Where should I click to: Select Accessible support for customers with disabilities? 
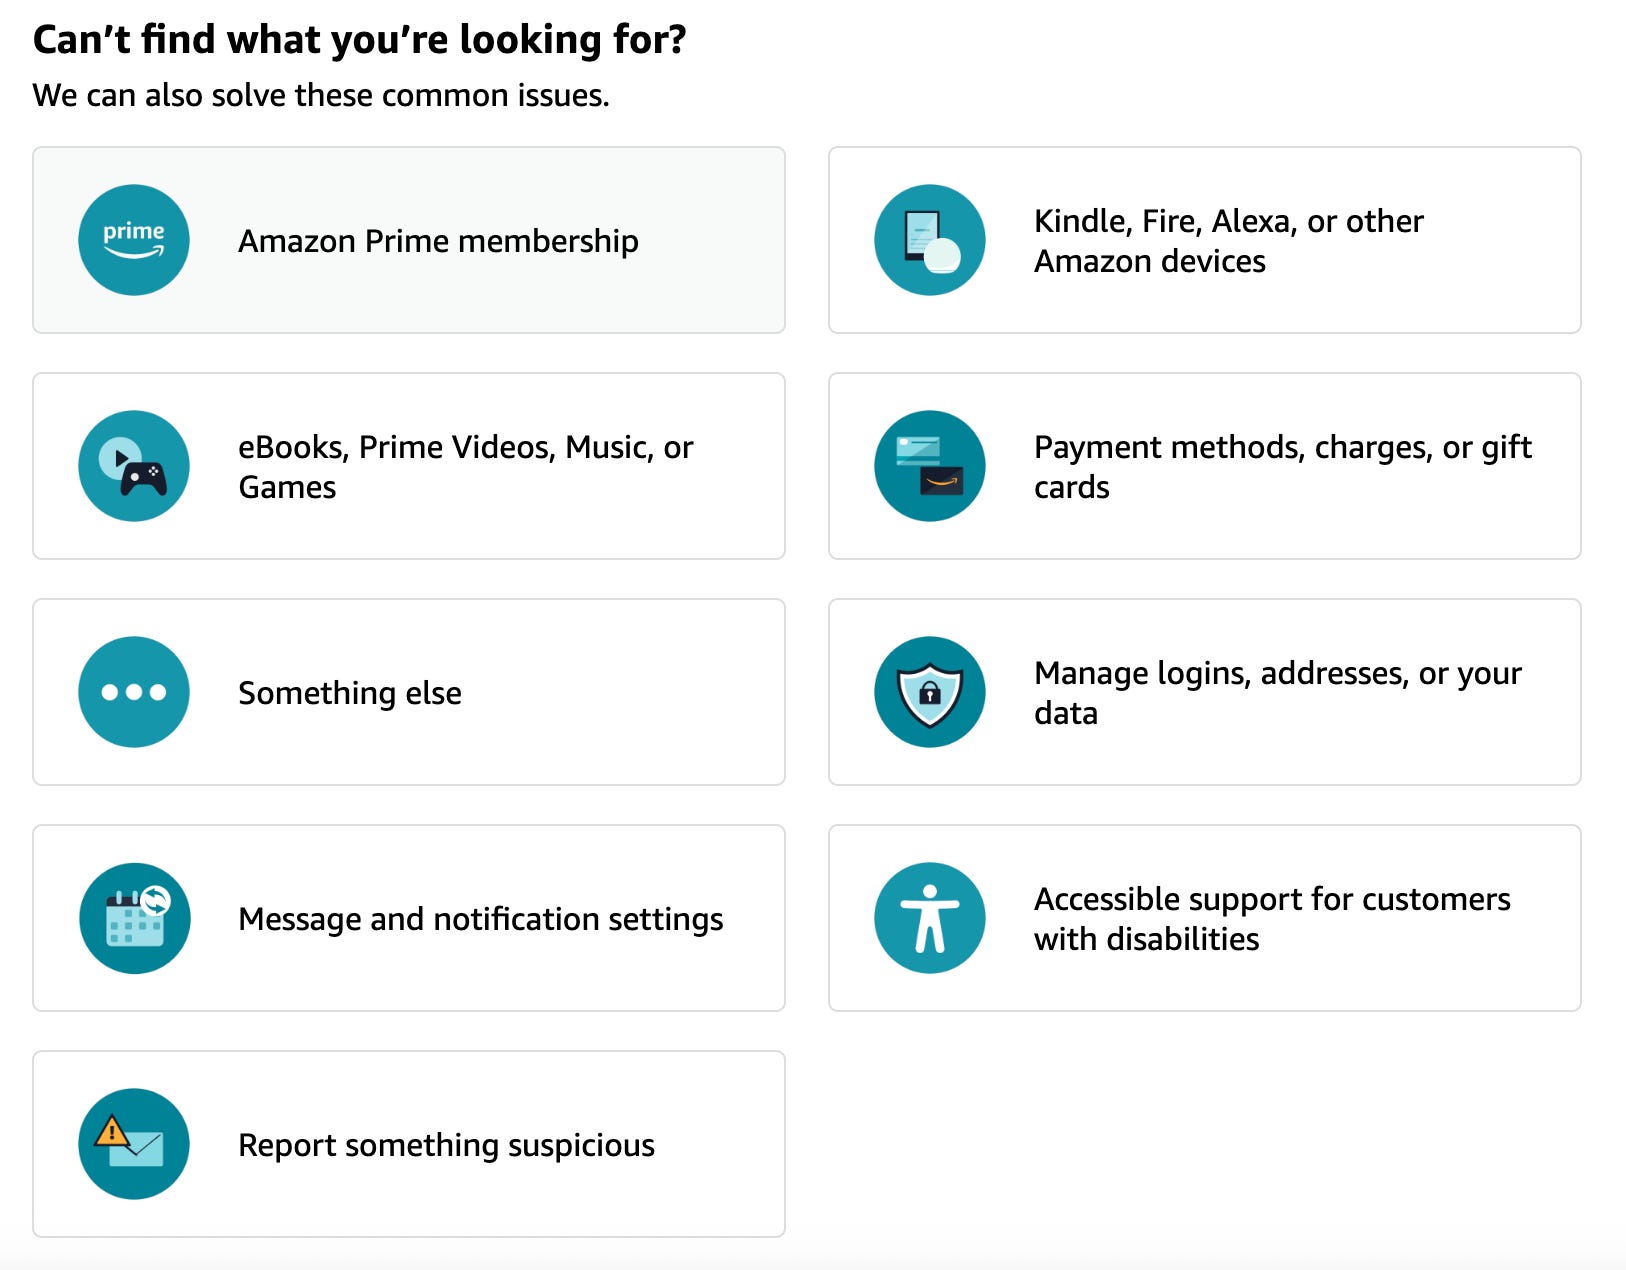coord(1205,918)
